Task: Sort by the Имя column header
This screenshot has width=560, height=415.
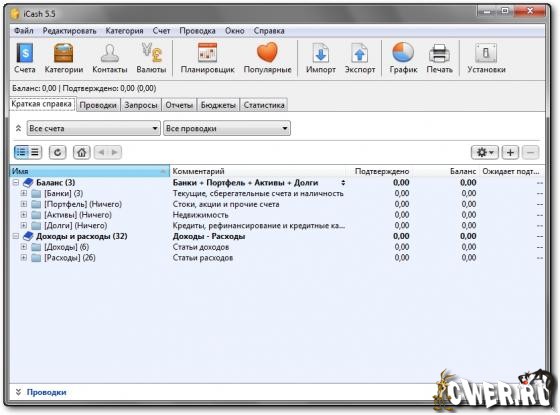Action: point(89,171)
